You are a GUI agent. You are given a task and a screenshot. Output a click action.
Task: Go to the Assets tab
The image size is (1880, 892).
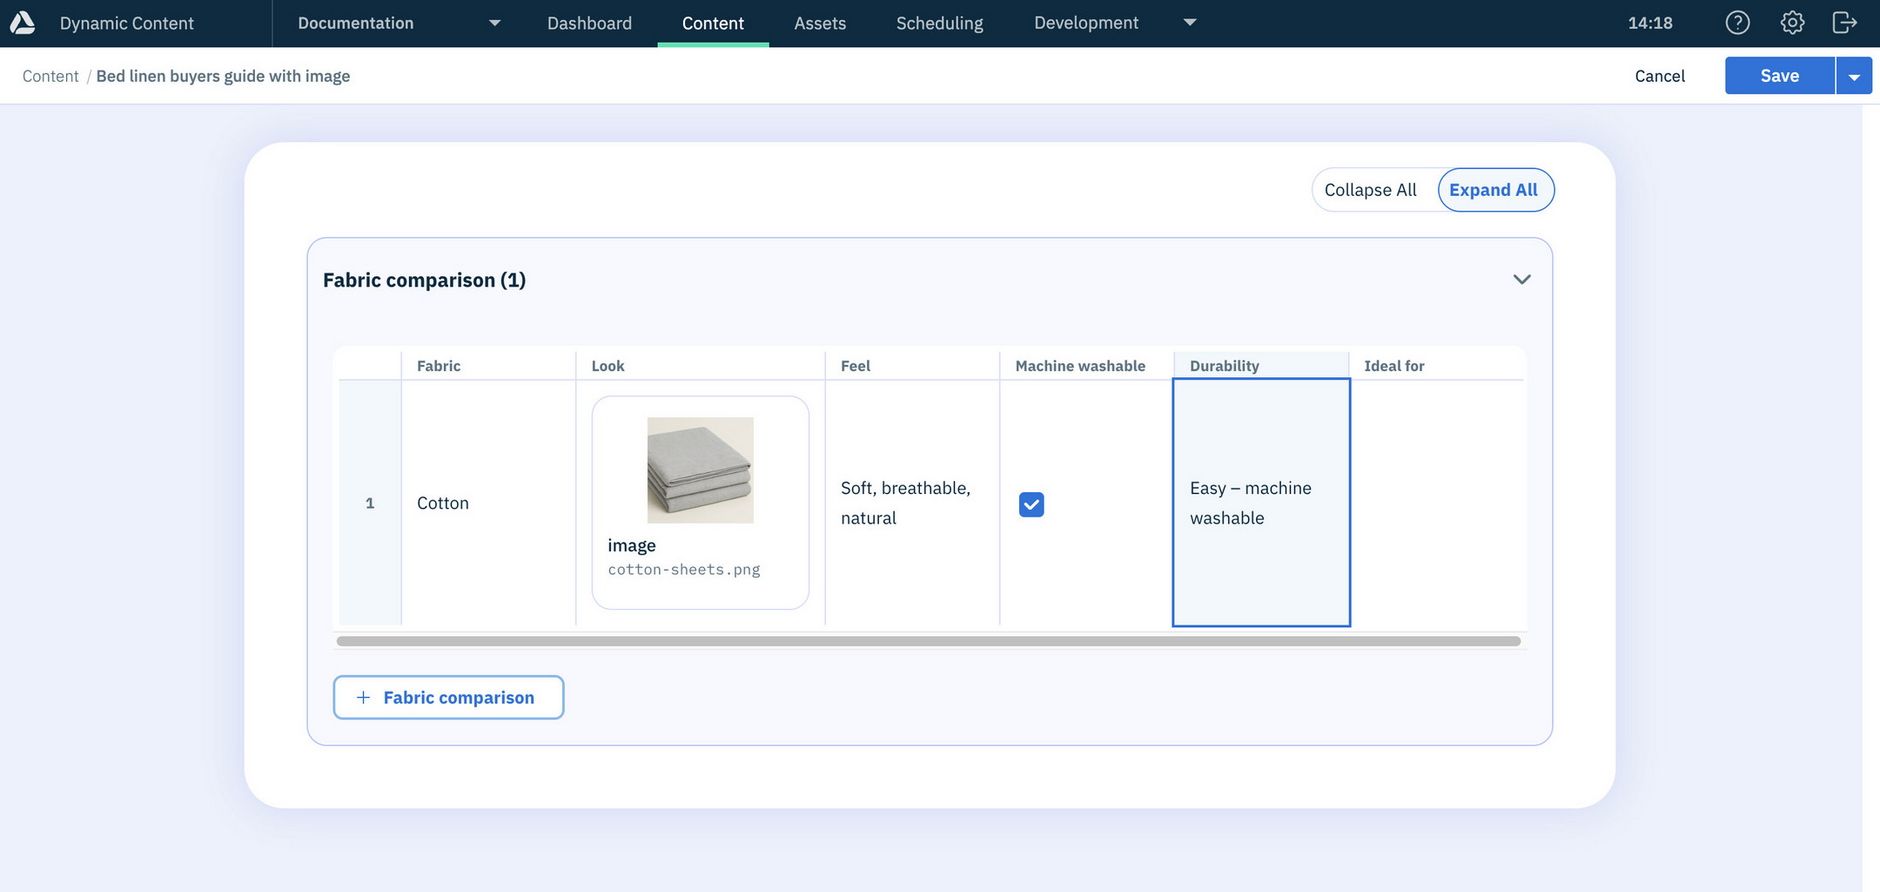click(819, 23)
